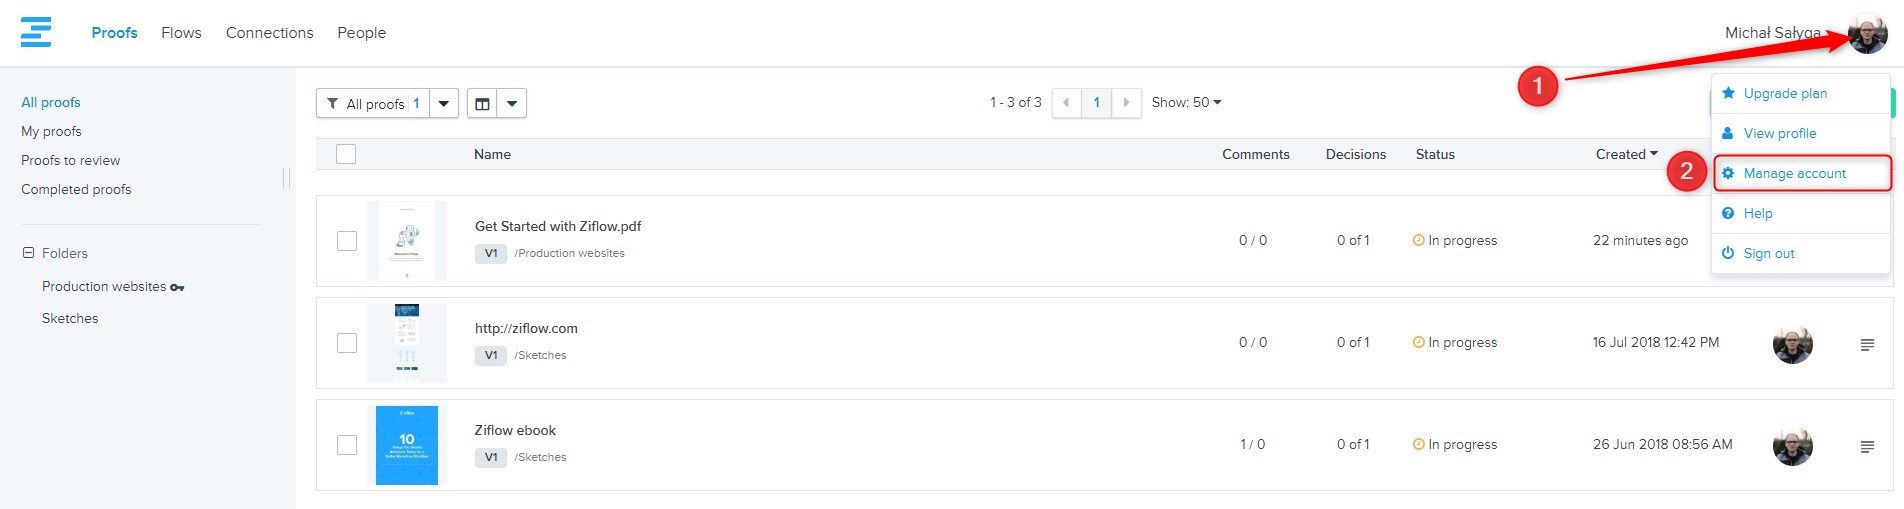Click the Ziflow logo icon
This screenshot has width=1904, height=509.
pos(36,32)
